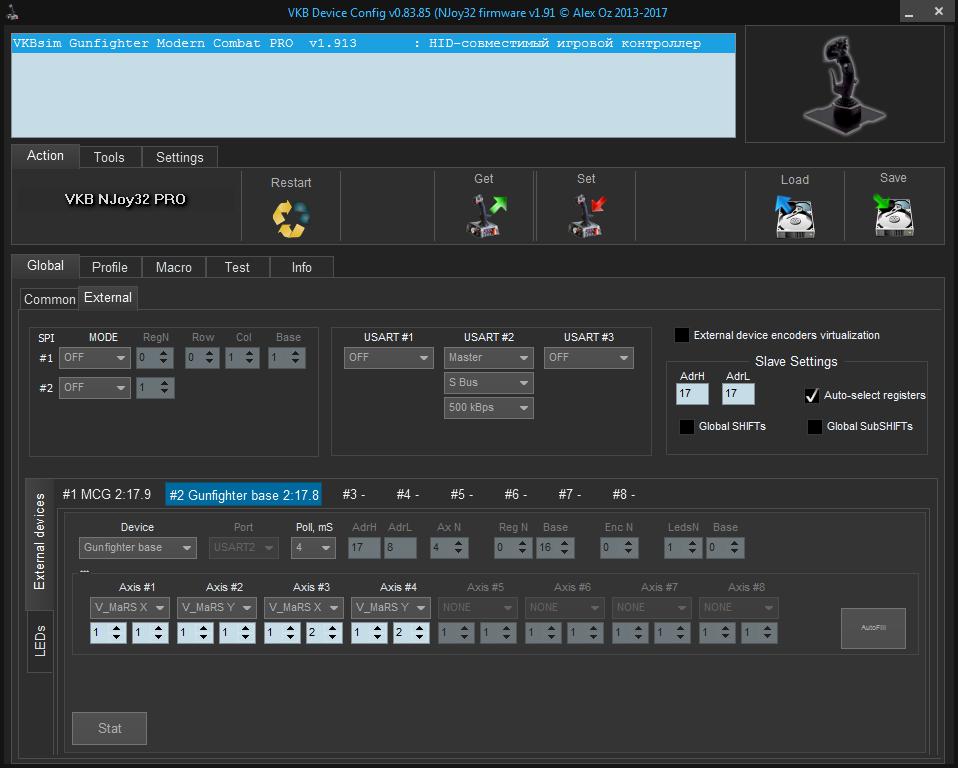Select #1 MCG 2:17.9 device tab

(x=107, y=494)
